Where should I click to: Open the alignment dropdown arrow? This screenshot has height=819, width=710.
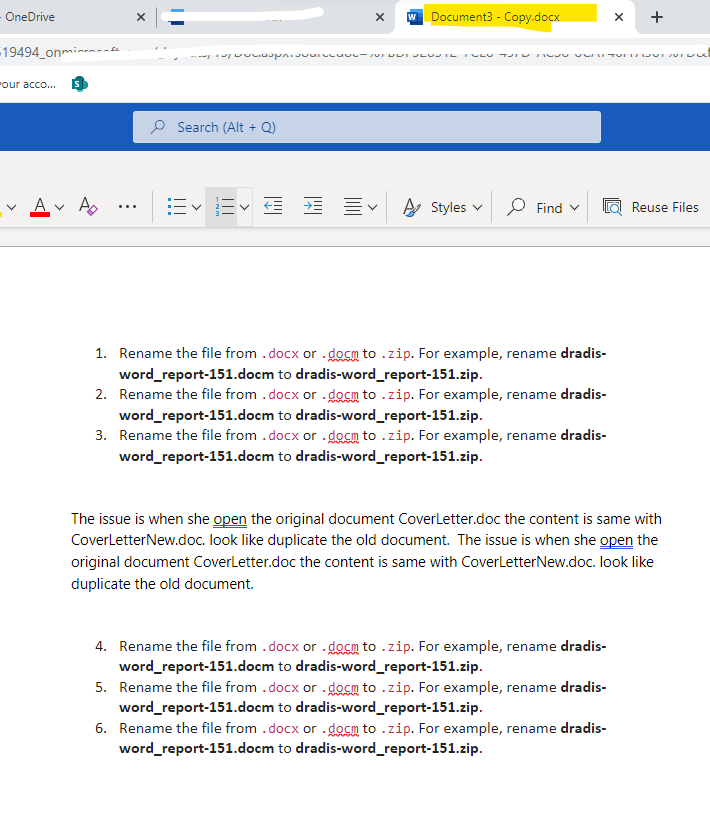(x=373, y=207)
